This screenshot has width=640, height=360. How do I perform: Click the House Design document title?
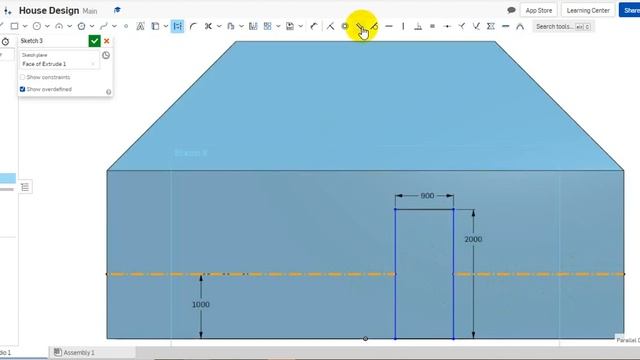[x=49, y=11]
